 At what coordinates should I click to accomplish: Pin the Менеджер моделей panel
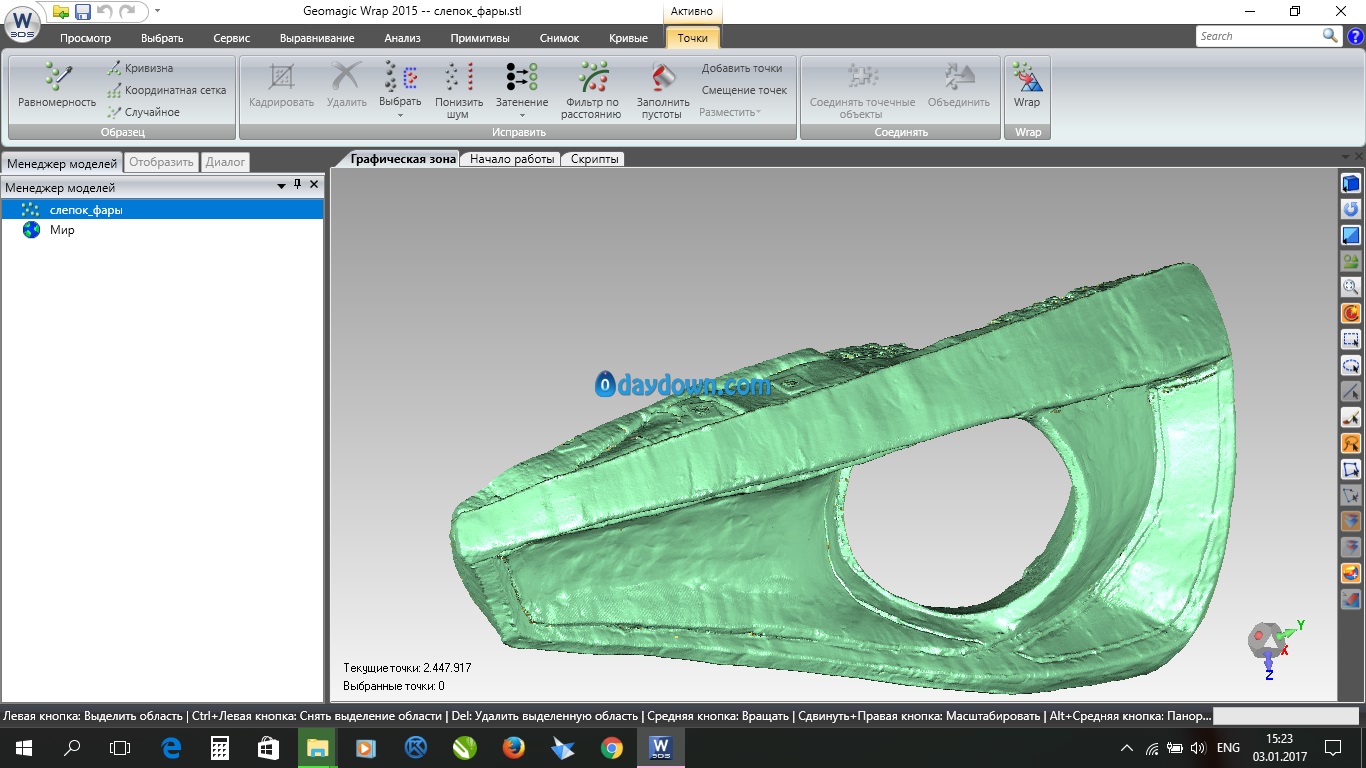pos(297,185)
